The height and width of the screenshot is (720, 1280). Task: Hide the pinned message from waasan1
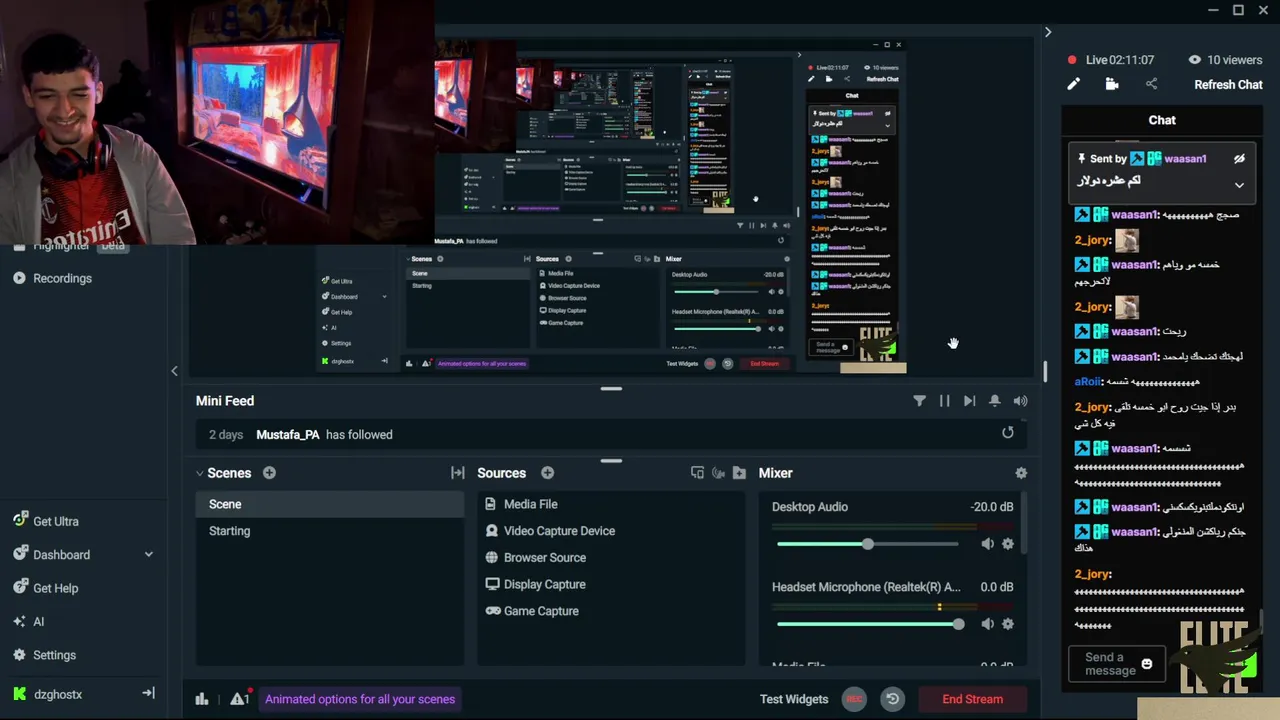click(x=1239, y=159)
